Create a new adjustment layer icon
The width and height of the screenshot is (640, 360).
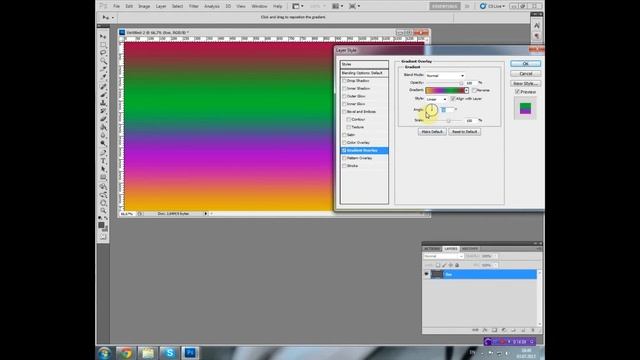[x=504, y=330]
